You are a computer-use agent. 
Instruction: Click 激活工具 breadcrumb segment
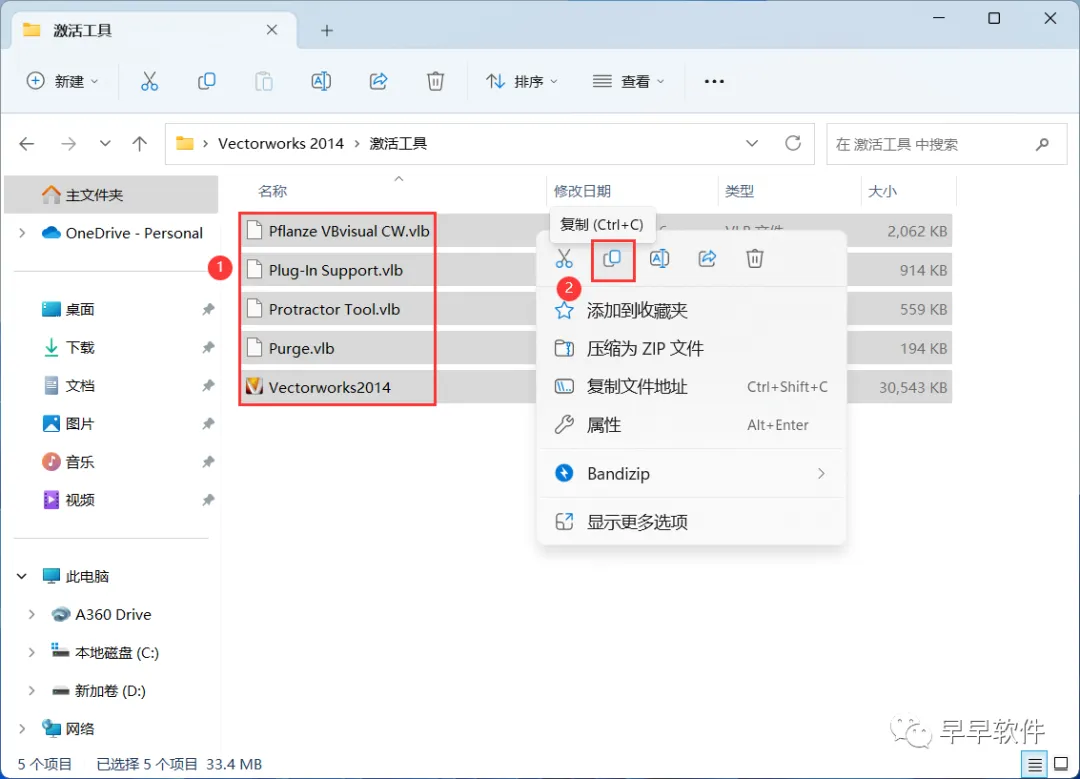click(398, 143)
